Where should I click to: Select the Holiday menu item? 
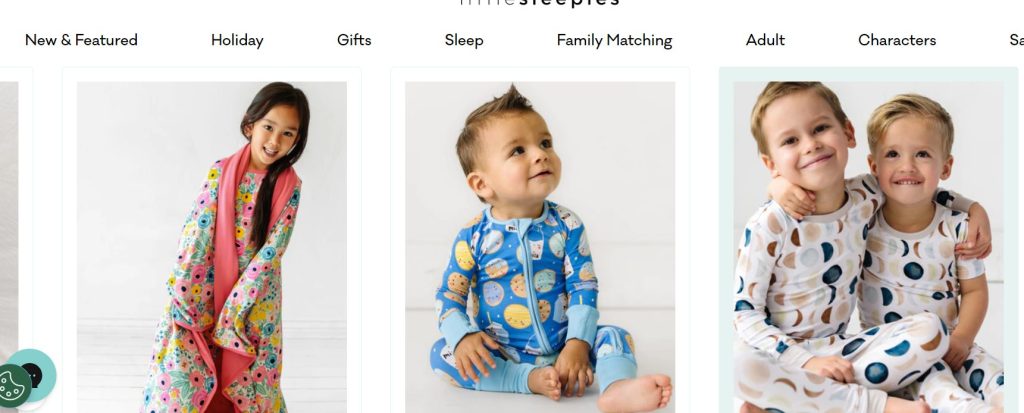(x=237, y=40)
